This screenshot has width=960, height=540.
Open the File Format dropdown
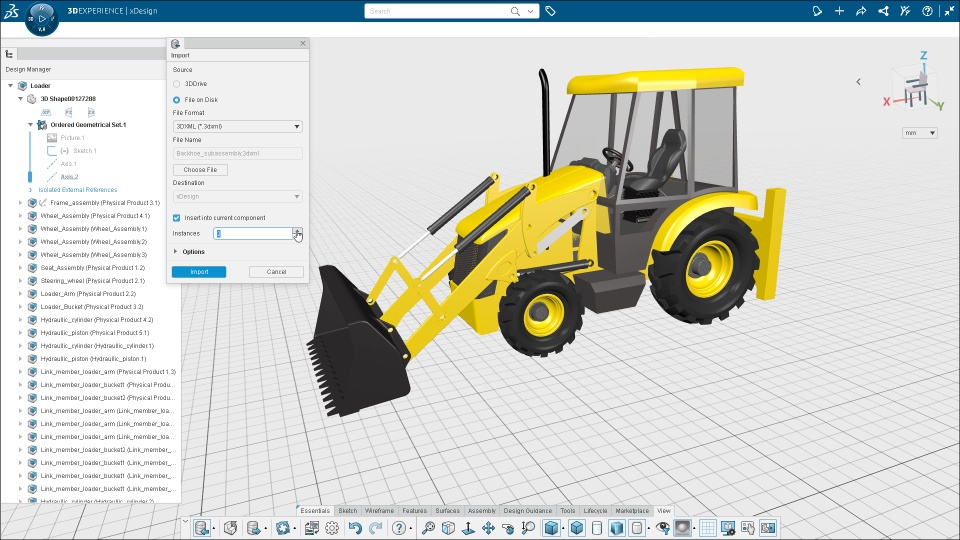pos(238,127)
